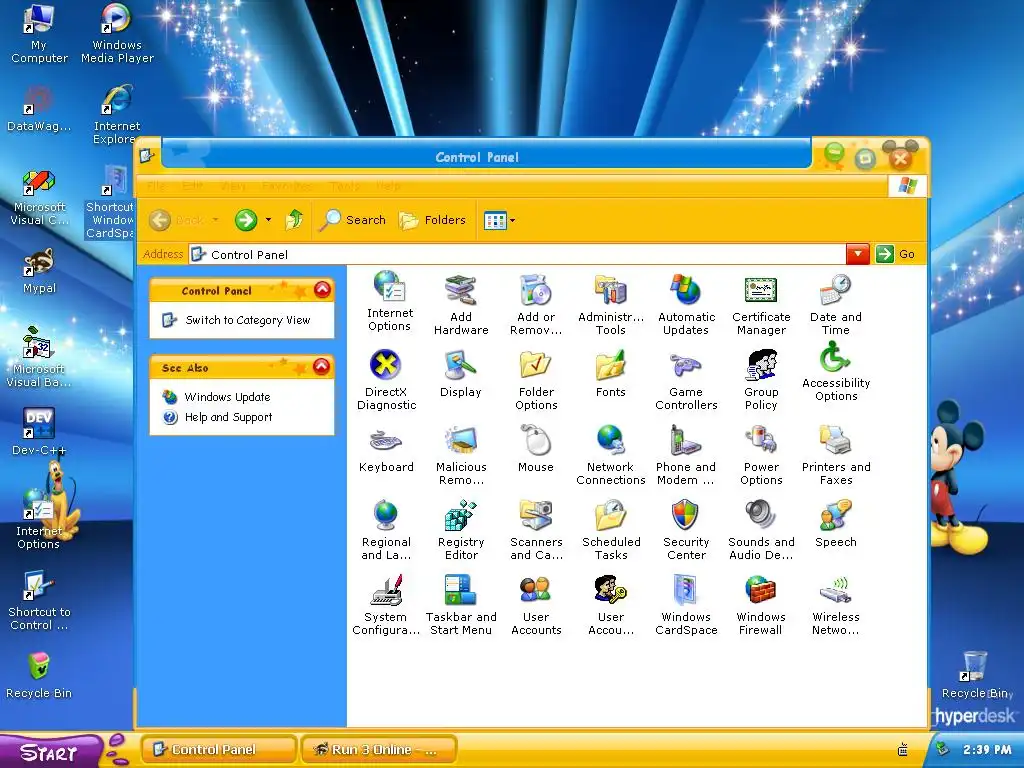Open Taskbar and Start Menu settings
This screenshot has width=1024, height=768.
(x=461, y=605)
